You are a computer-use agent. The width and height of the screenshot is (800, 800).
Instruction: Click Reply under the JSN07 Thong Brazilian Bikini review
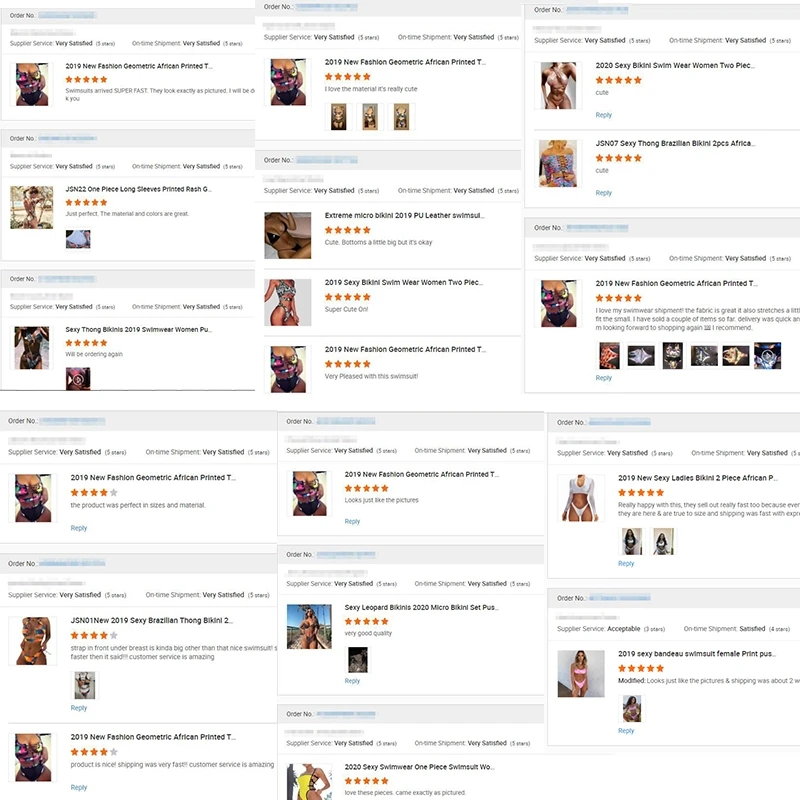click(603, 193)
